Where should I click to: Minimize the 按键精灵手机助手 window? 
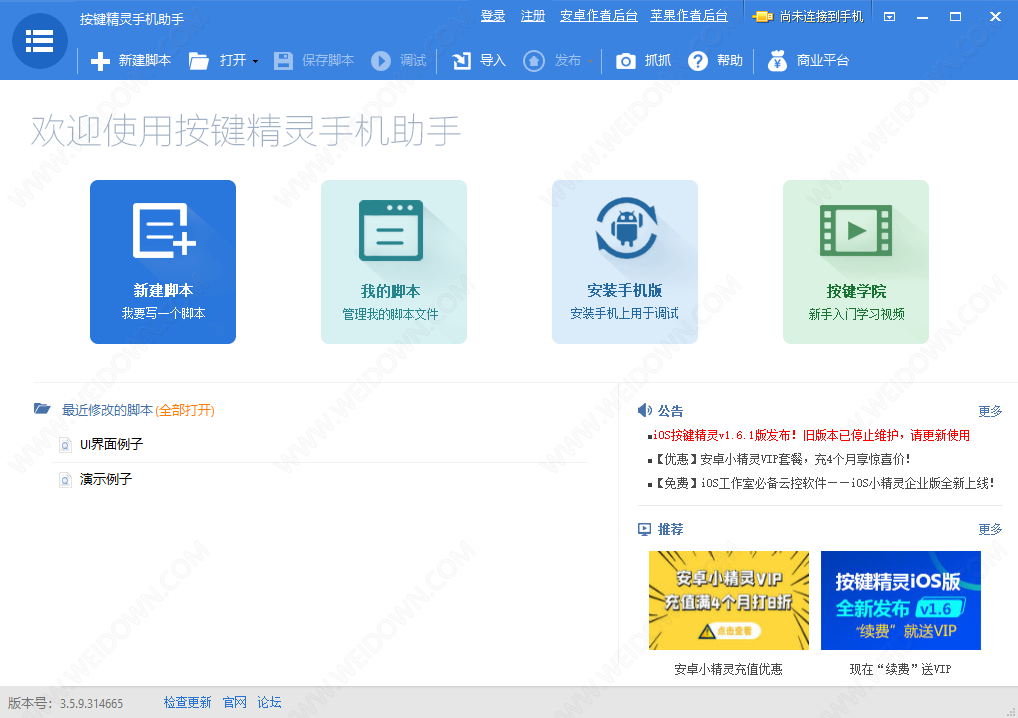tap(922, 17)
